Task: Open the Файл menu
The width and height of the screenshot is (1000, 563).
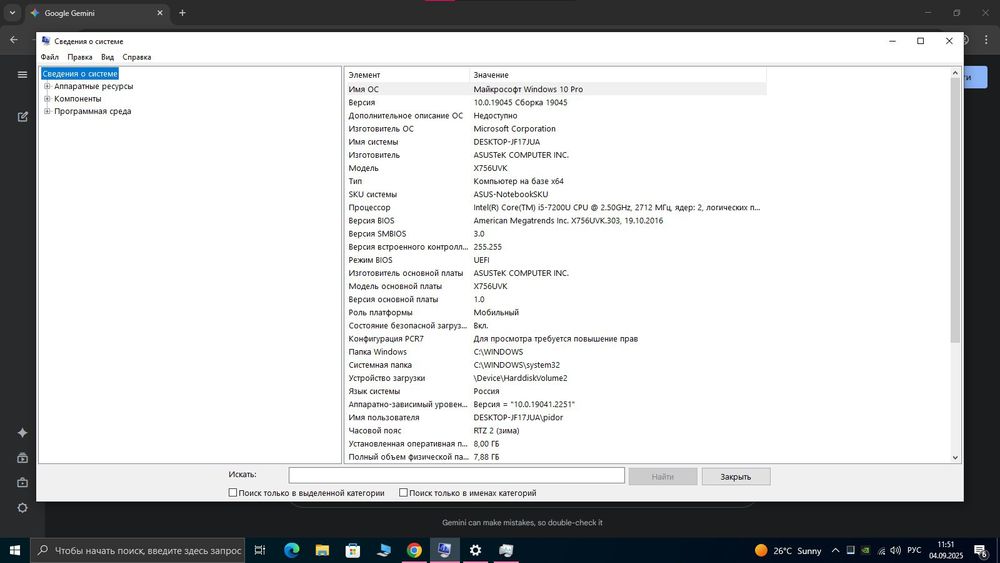Action: (x=50, y=57)
